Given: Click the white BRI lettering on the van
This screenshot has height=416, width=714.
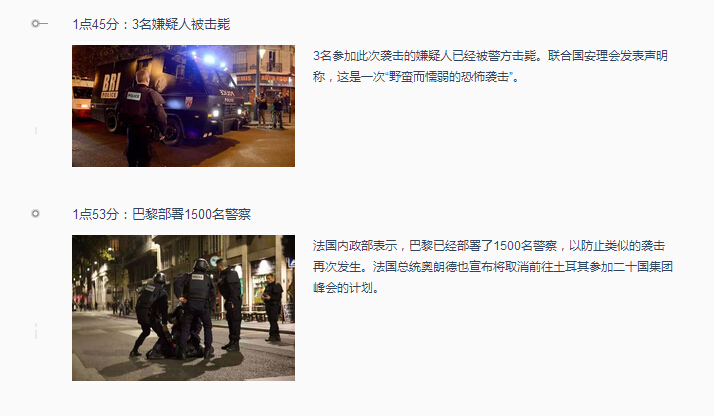Looking at the screenshot, I should [x=111, y=84].
